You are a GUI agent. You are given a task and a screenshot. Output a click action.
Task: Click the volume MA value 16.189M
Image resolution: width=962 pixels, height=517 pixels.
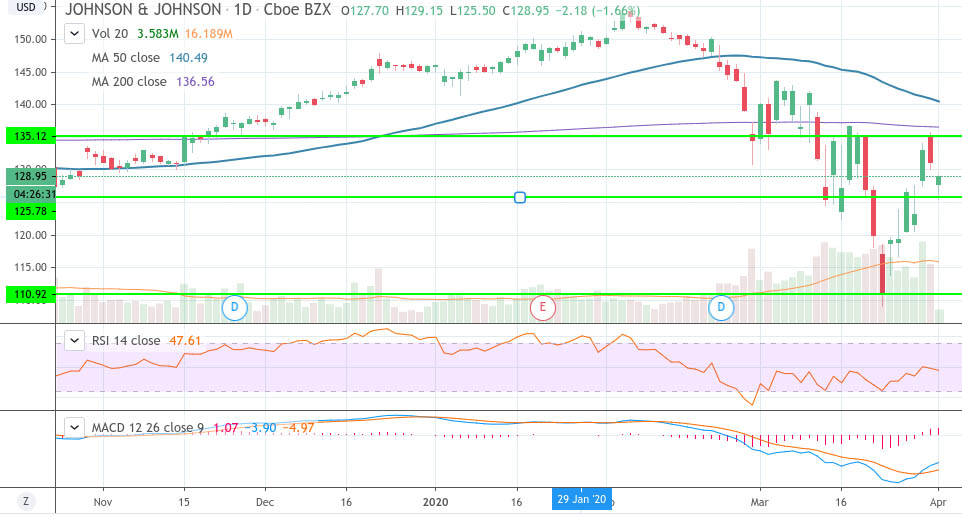click(209, 34)
